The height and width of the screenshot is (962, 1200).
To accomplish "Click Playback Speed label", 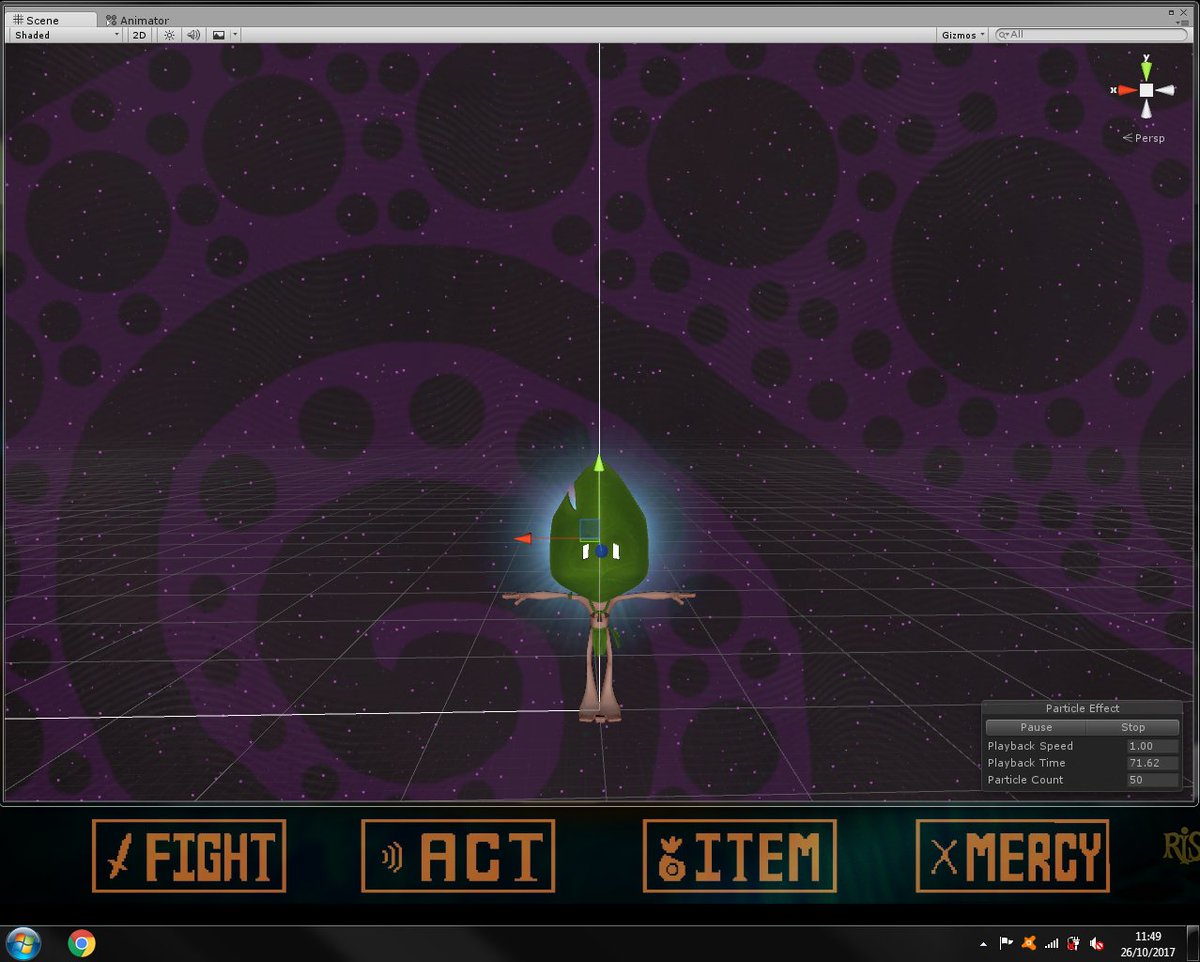I will pyautogui.click(x=1030, y=746).
